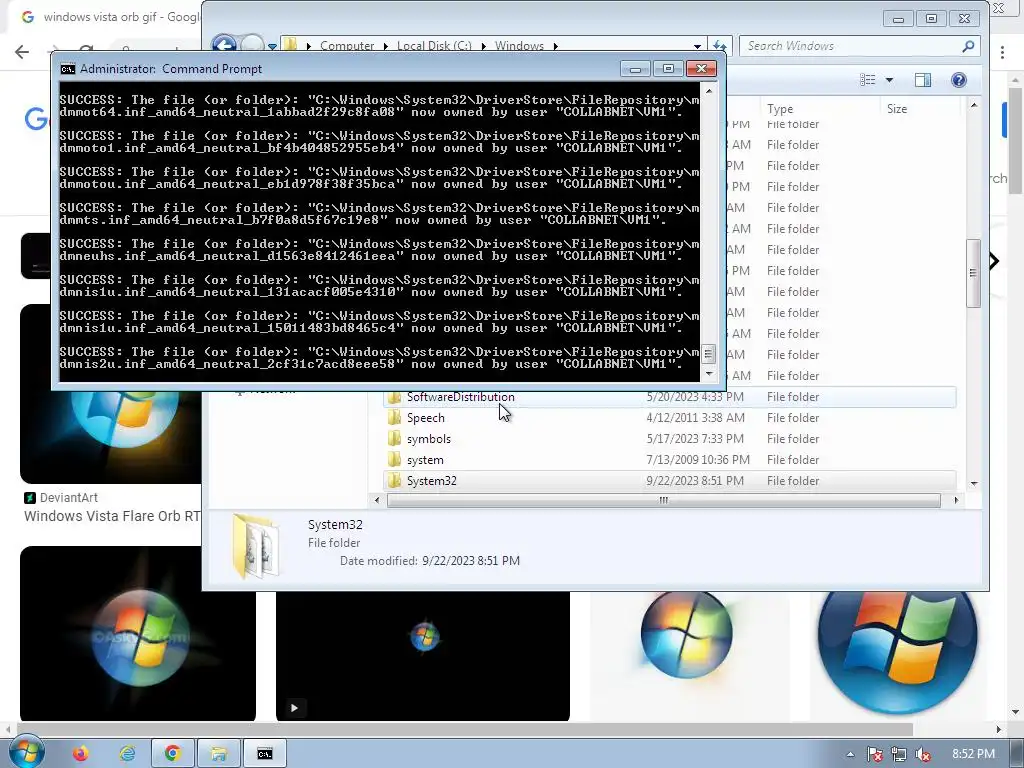Open Chrome three-dot menu
The image size is (1024, 768).
1003,52
